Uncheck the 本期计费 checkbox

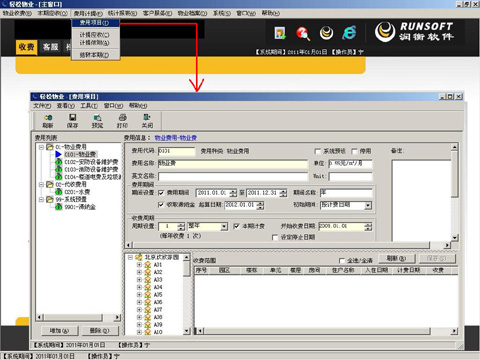point(236,226)
